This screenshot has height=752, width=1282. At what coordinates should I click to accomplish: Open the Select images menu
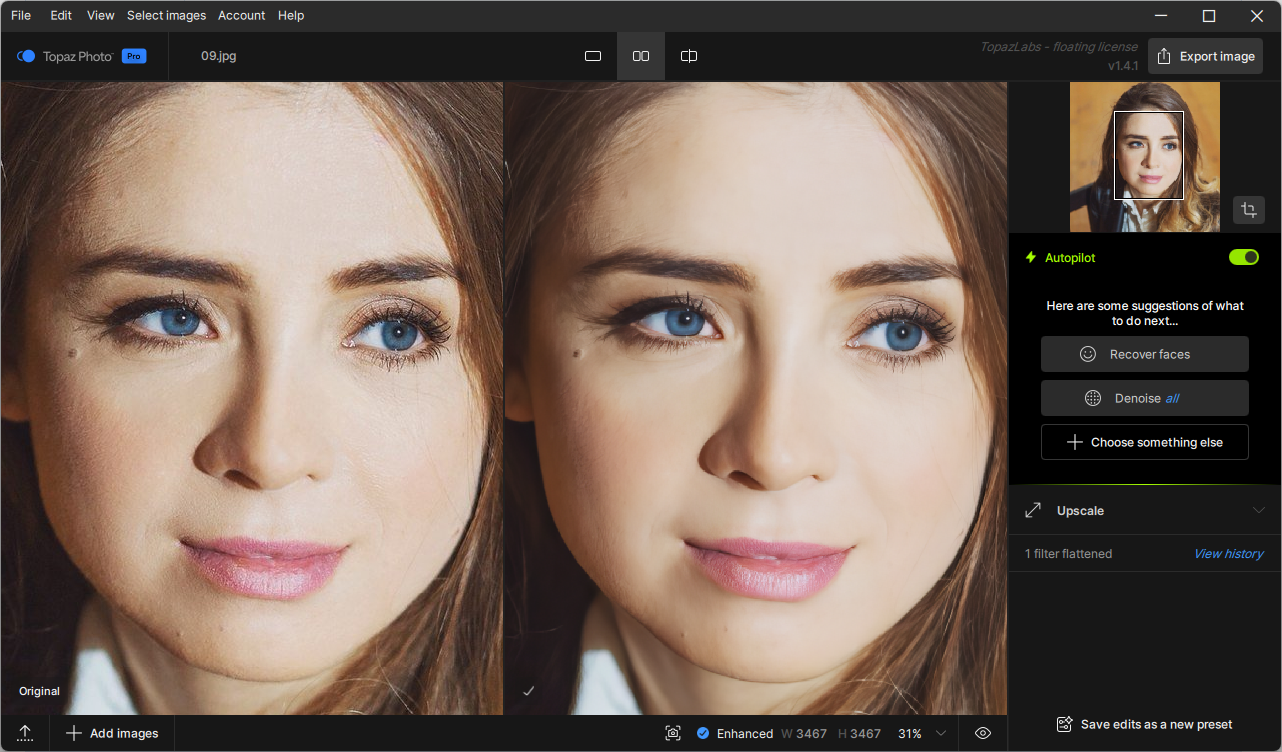click(166, 16)
